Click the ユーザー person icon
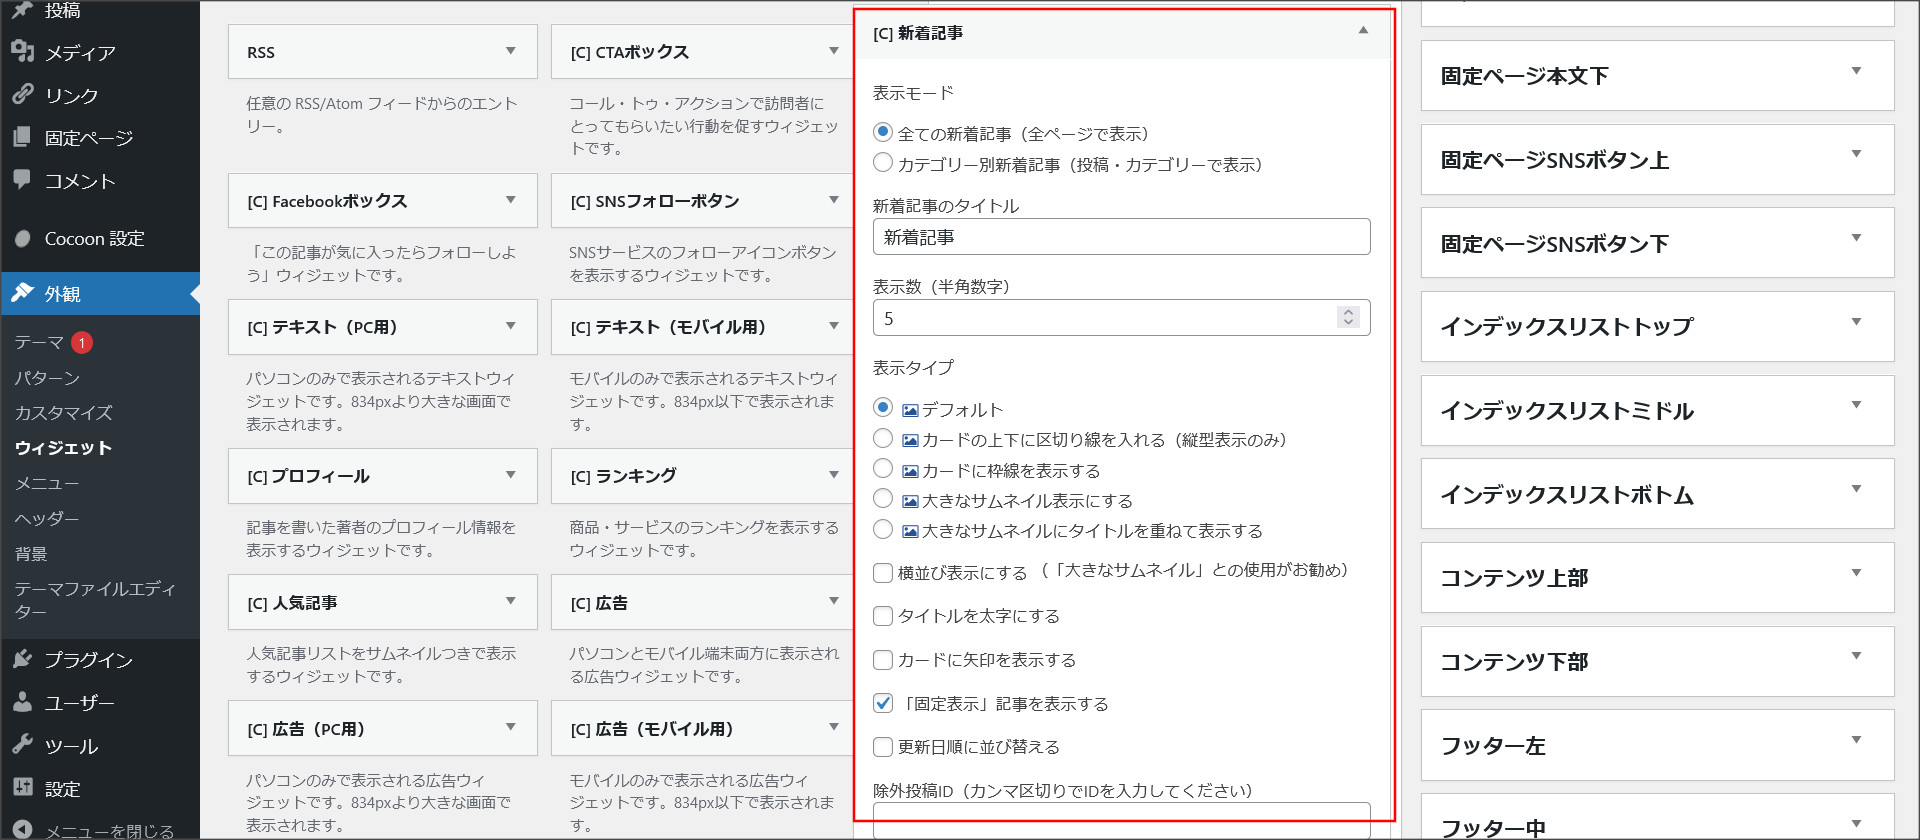This screenshot has width=1920, height=840. coord(23,702)
